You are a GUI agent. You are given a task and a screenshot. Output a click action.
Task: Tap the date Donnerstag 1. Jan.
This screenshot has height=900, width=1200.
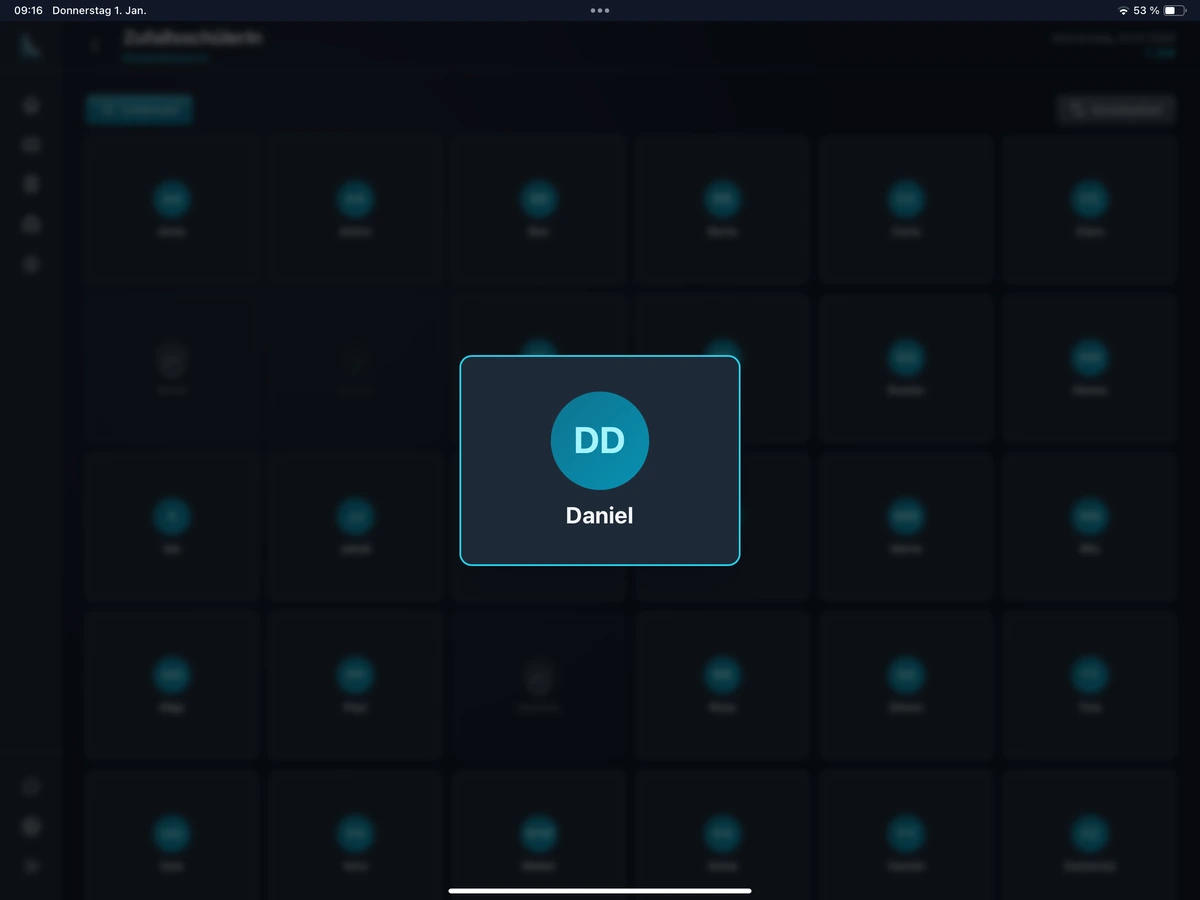99,10
